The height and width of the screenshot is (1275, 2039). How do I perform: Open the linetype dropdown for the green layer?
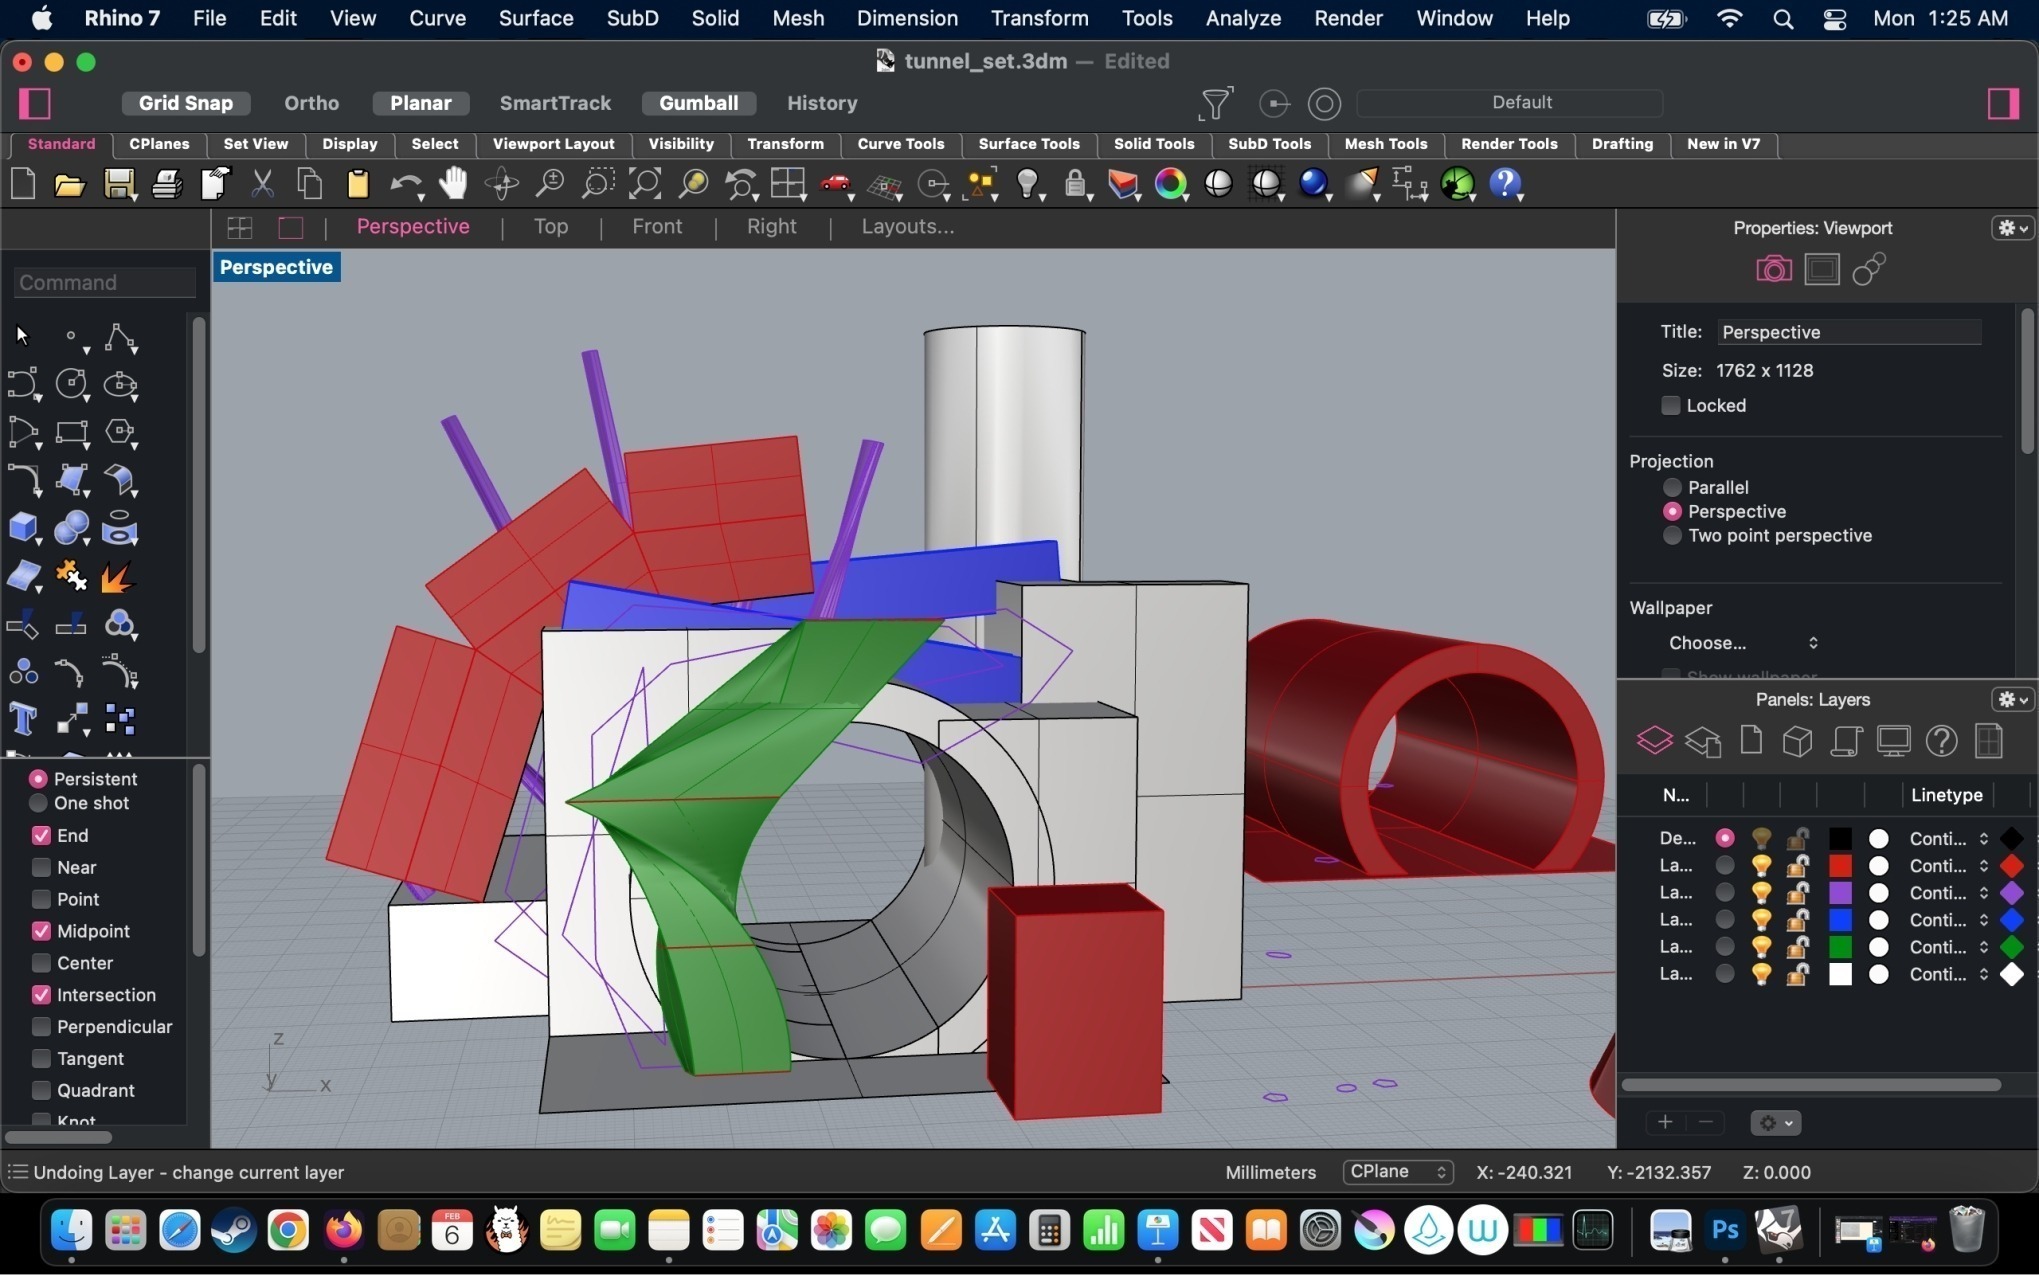click(1948, 947)
